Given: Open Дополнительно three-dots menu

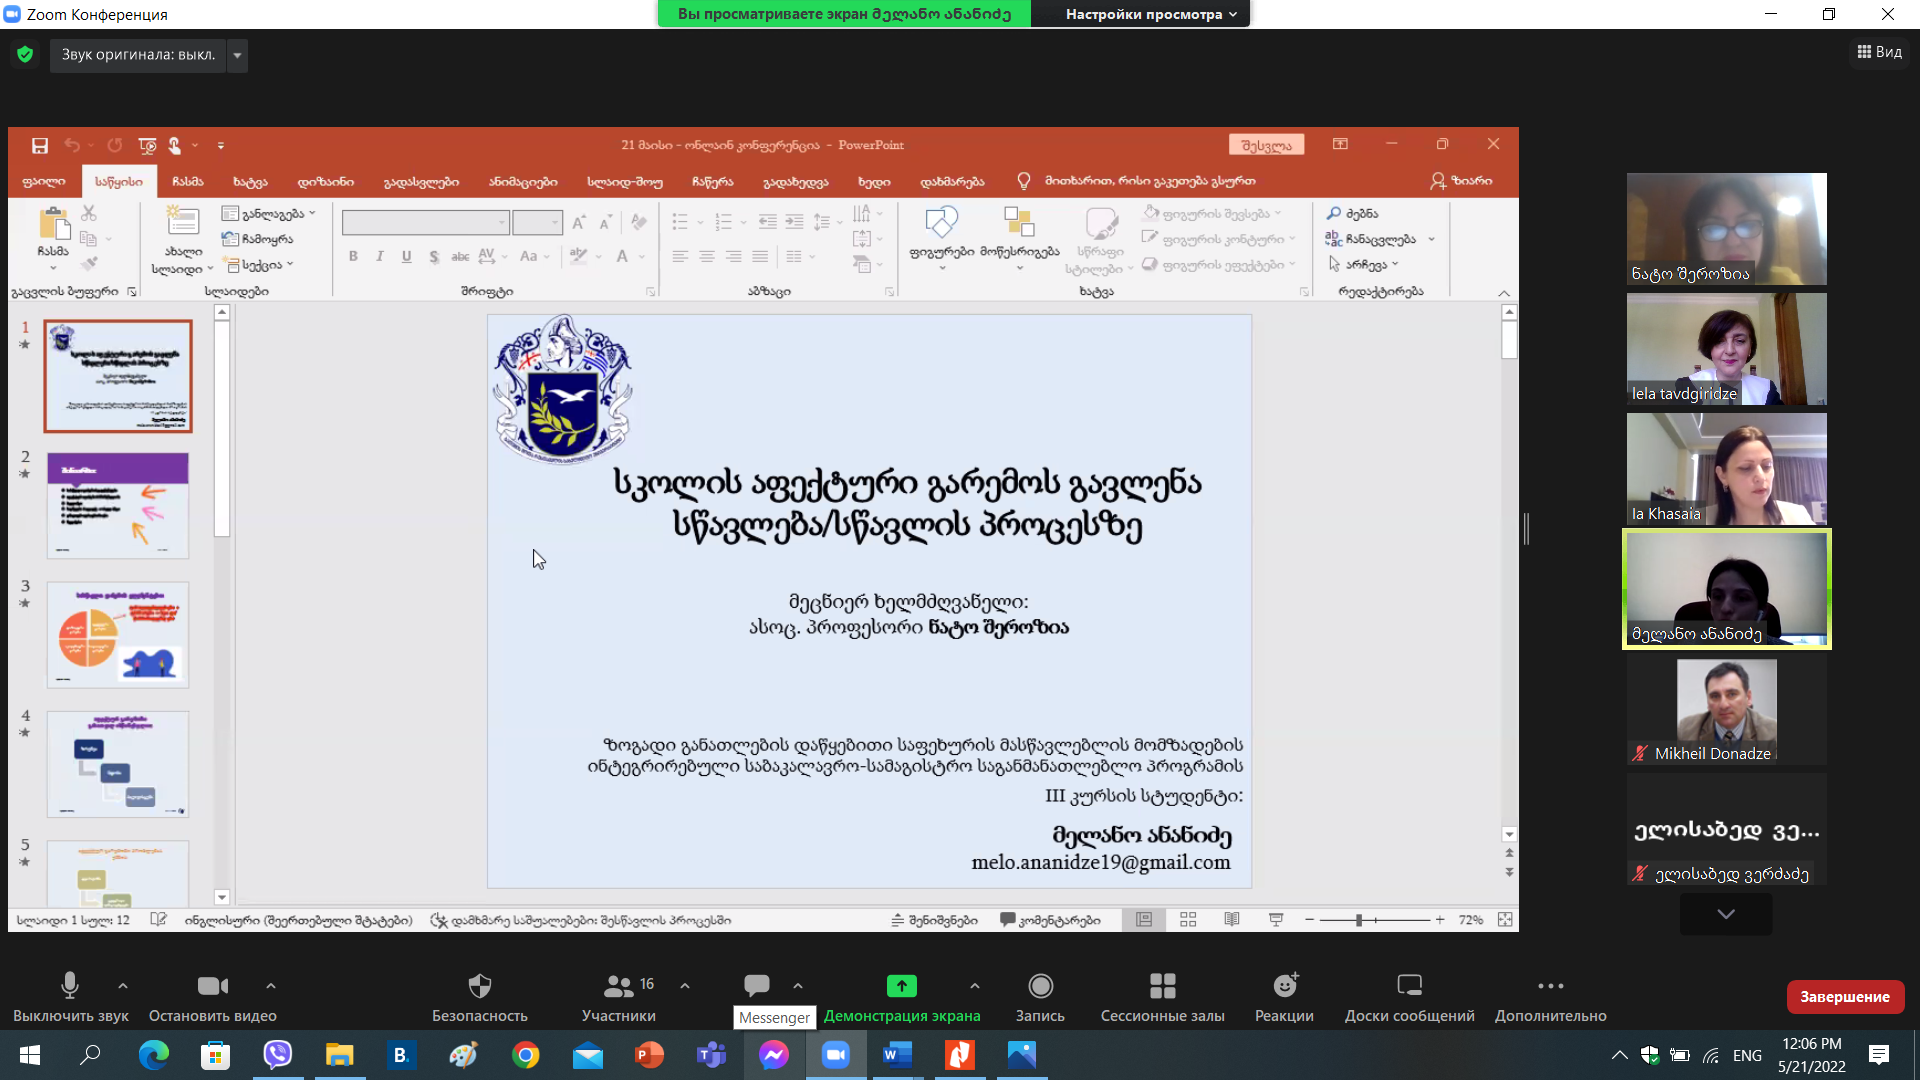Looking at the screenshot, I should pyautogui.click(x=1550, y=987).
